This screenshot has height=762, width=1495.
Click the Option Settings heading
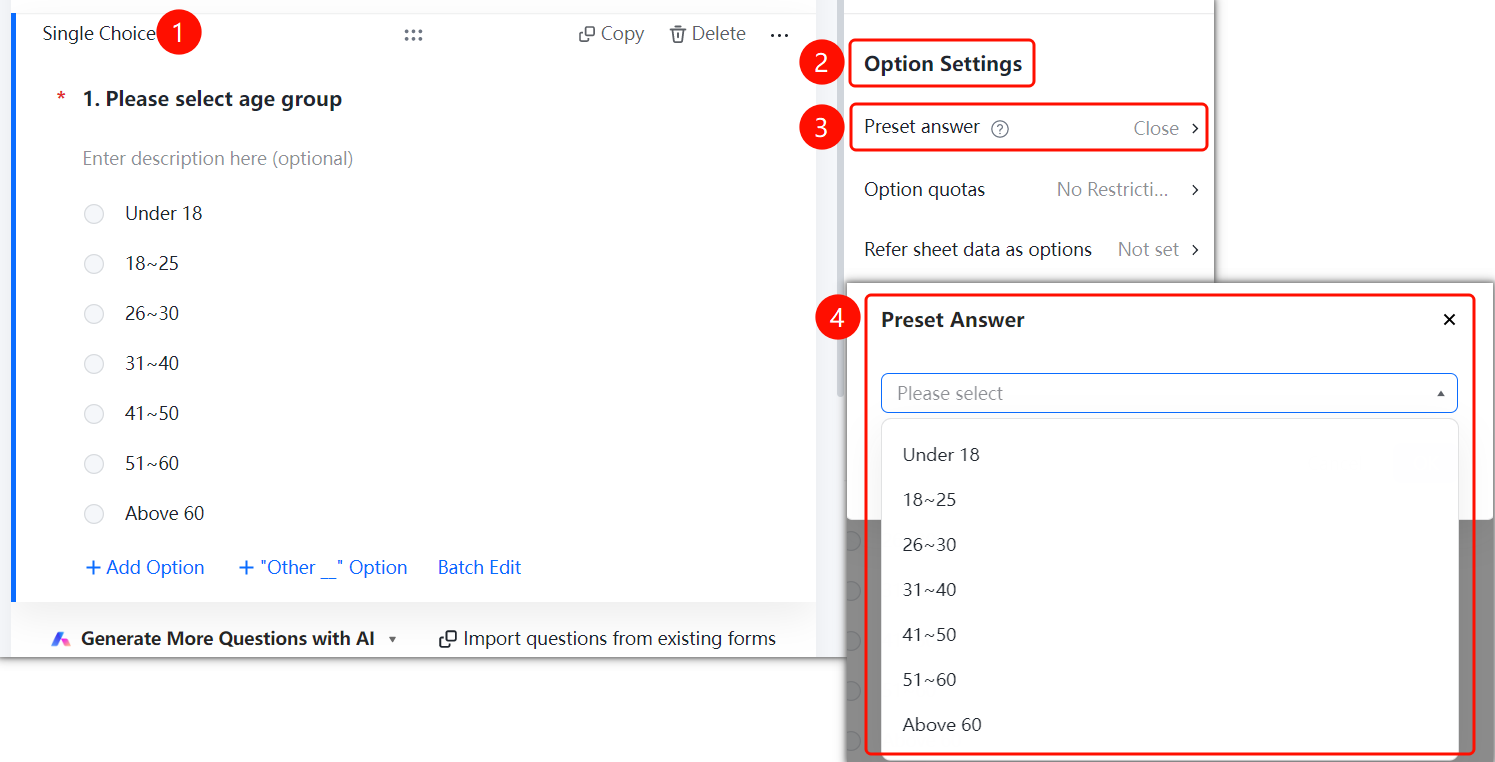pos(943,64)
